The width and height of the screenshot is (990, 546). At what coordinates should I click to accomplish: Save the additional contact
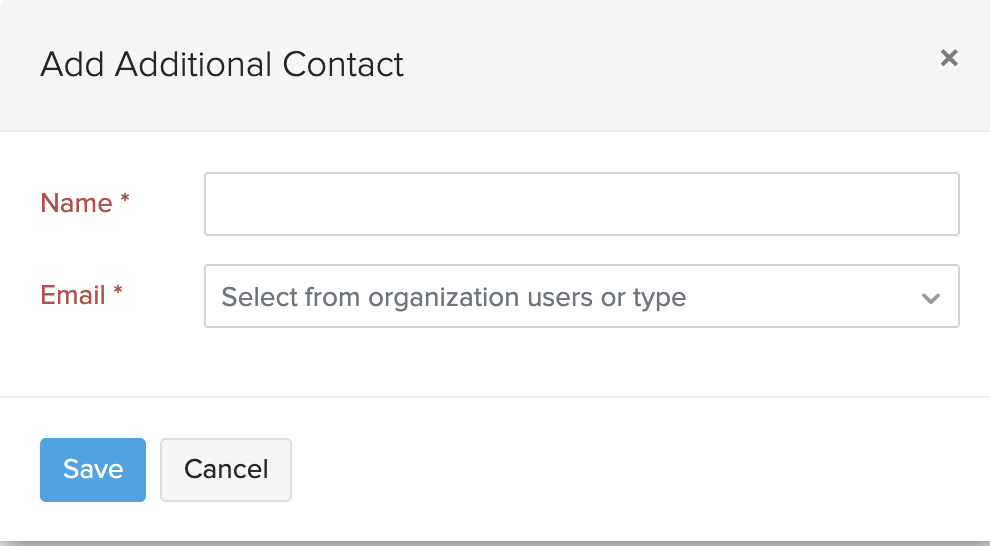[93, 469]
